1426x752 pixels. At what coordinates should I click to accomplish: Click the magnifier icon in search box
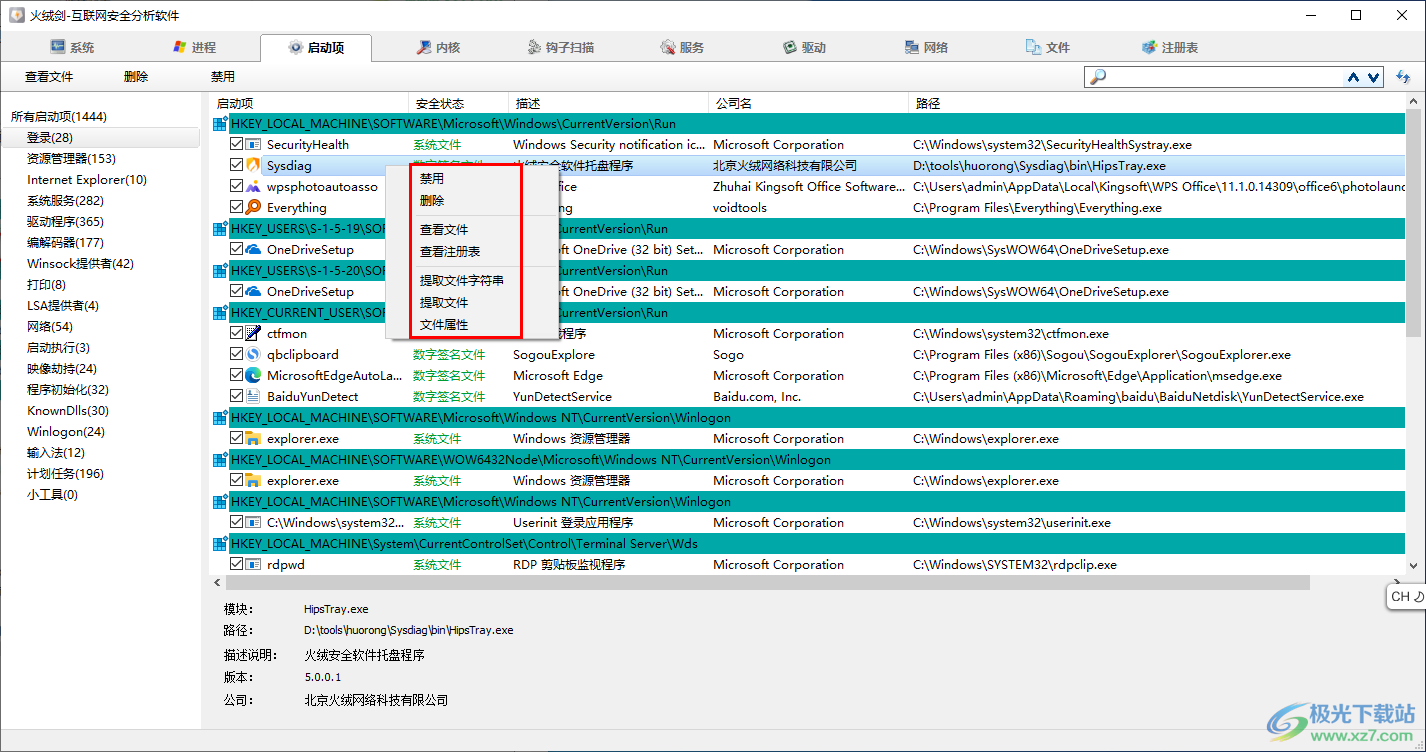coord(1098,77)
